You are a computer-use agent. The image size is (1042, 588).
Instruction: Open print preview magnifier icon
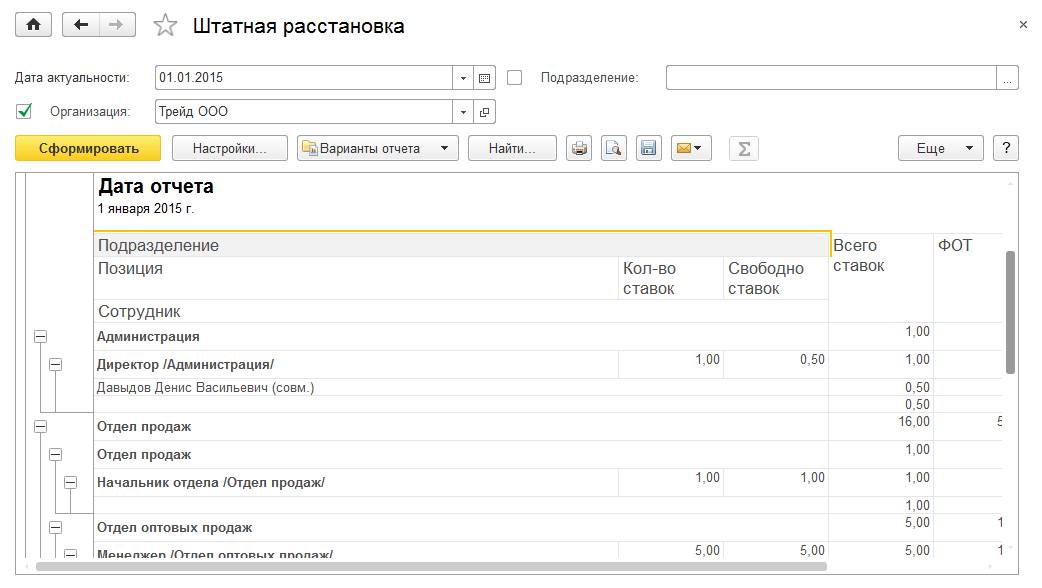point(613,149)
